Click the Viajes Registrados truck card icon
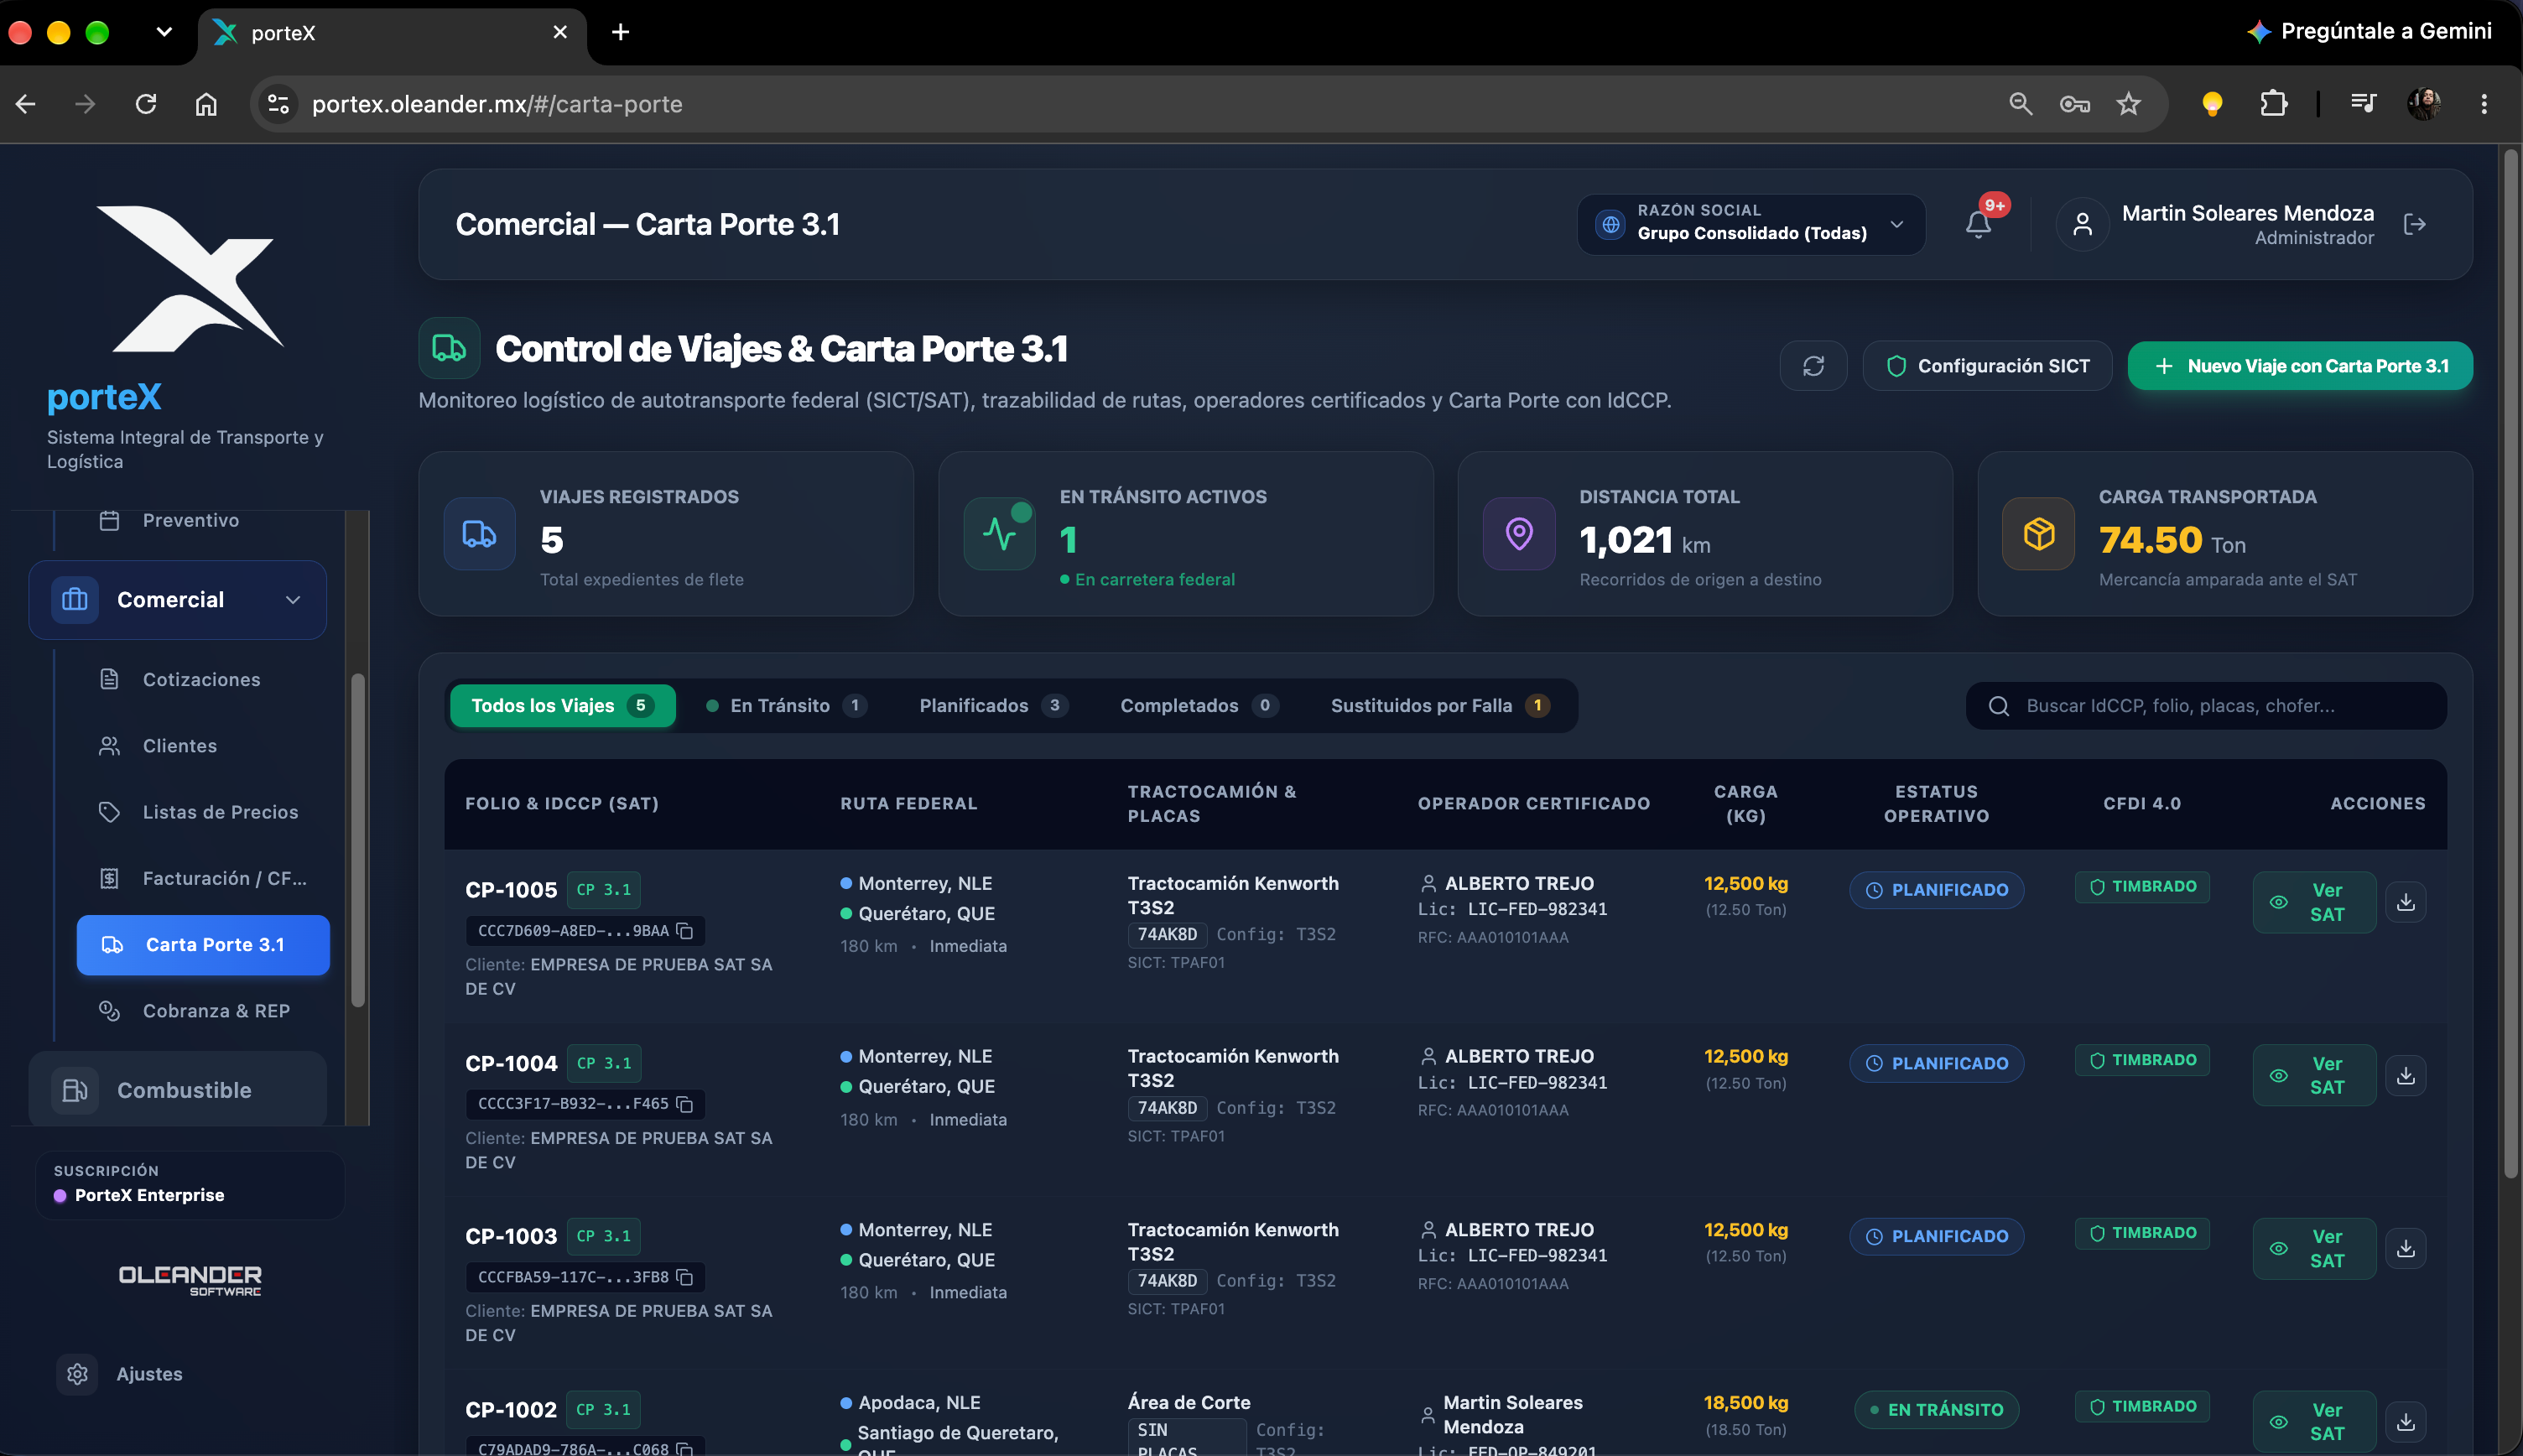 pyautogui.click(x=479, y=534)
